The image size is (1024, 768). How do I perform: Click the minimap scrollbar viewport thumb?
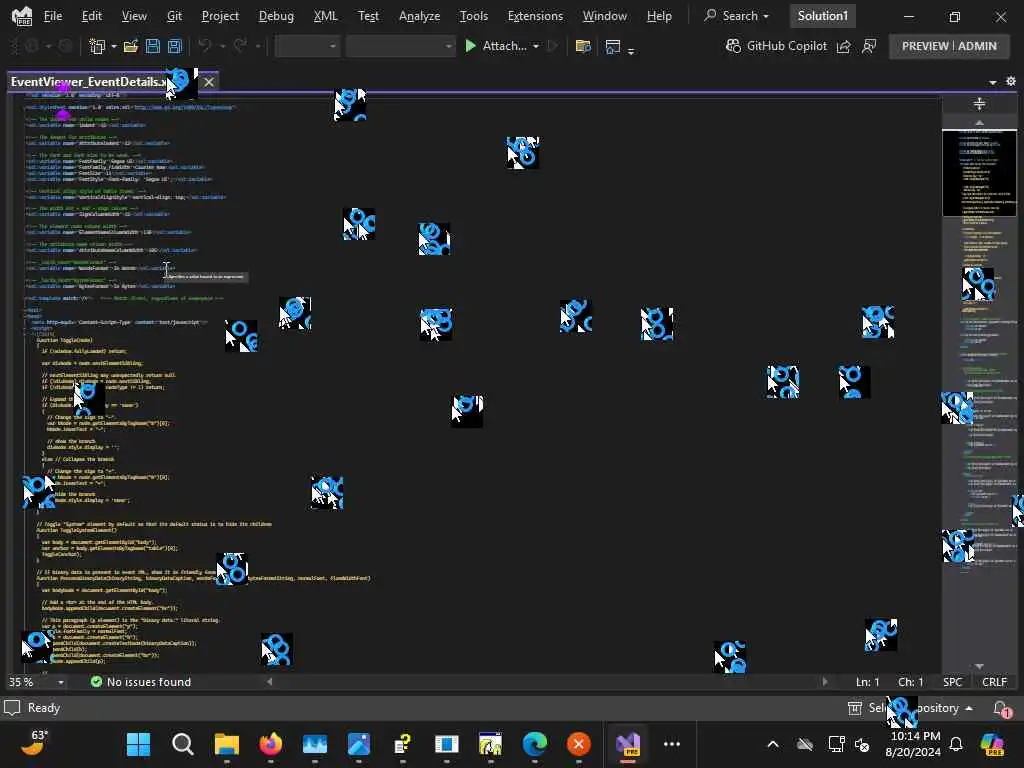click(979, 172)
